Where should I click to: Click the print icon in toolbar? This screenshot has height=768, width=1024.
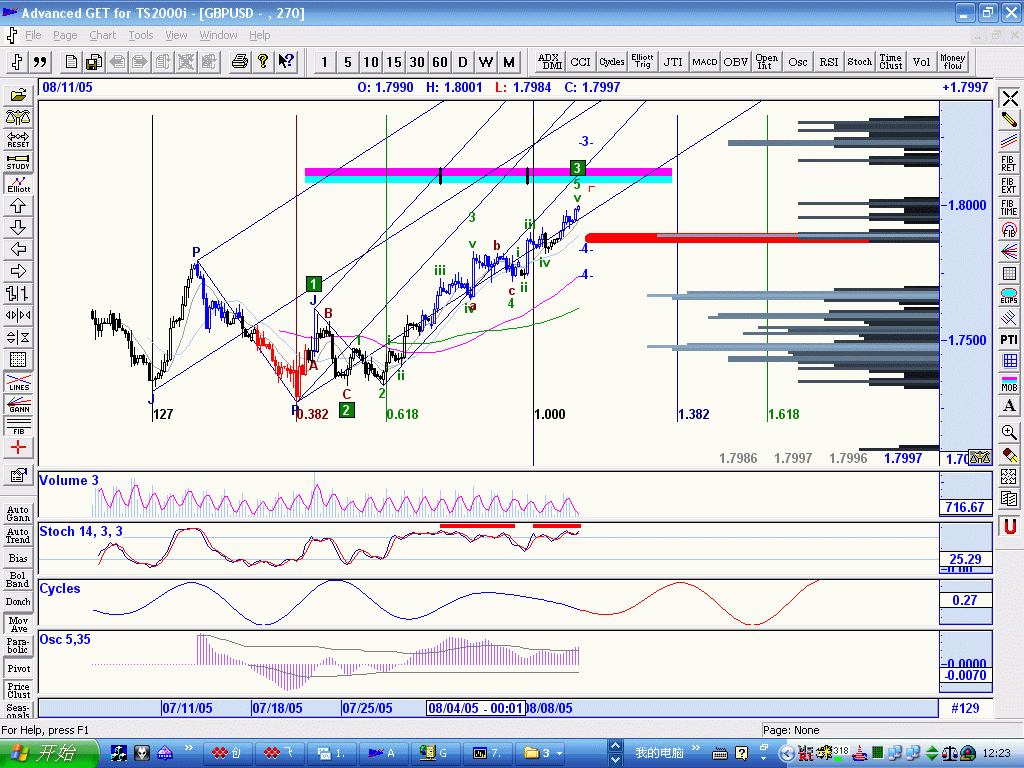[x=240, y=62]
